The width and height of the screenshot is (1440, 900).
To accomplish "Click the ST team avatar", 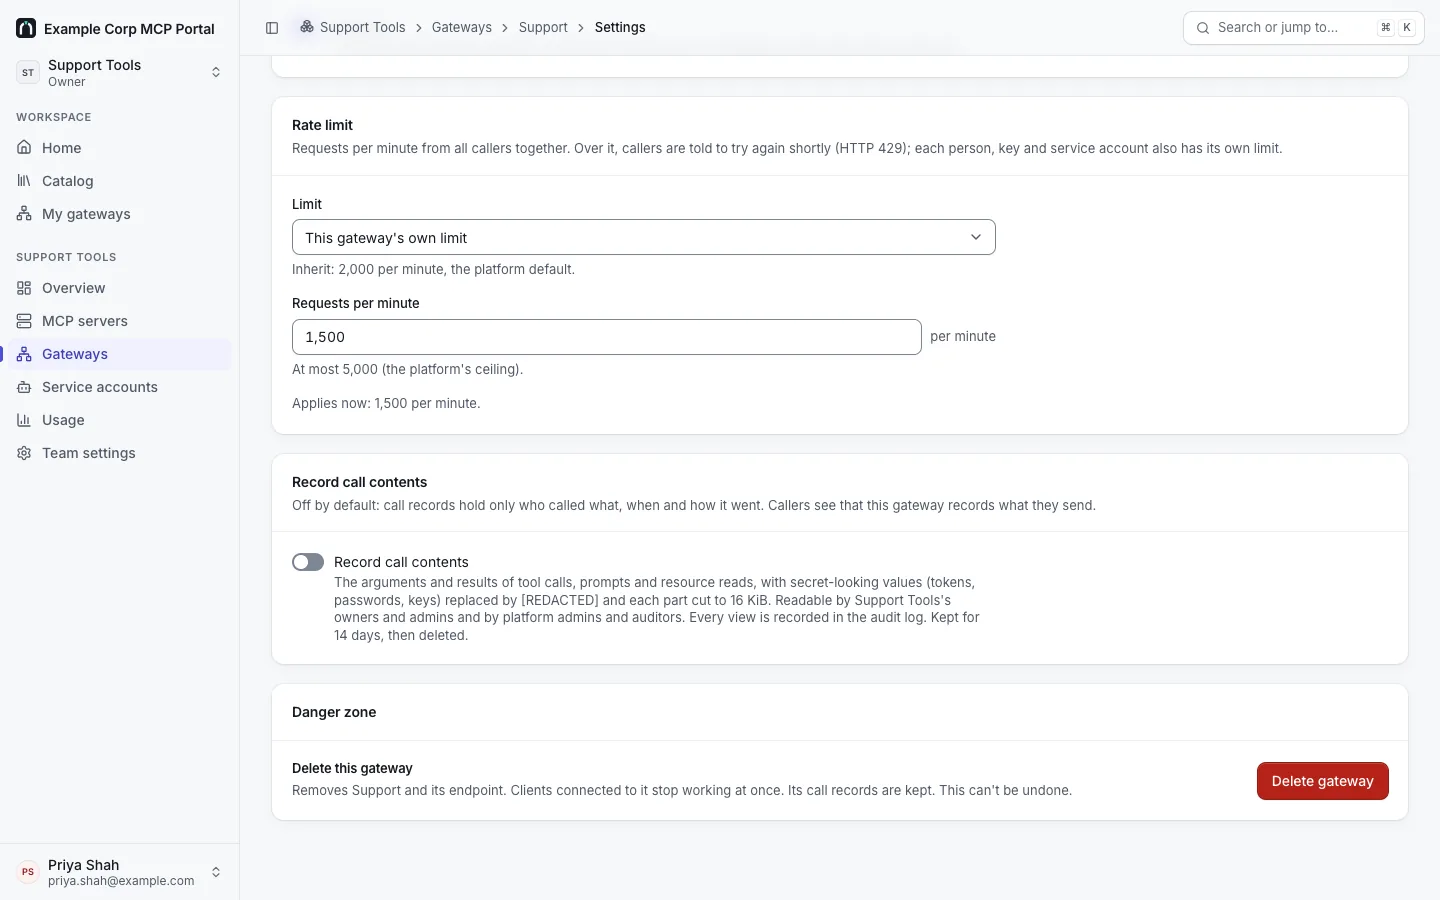I will click(x=28, y=72).
